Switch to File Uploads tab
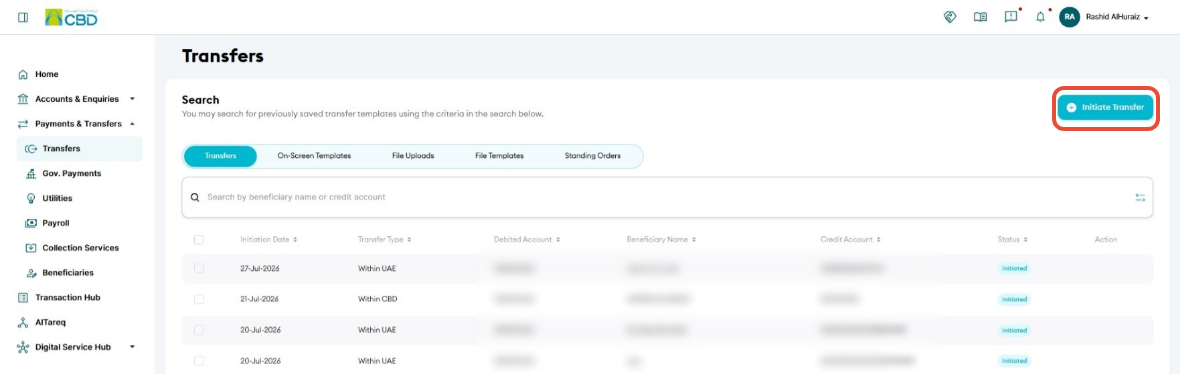Screen dimensions: 1180x374 click(x=412, y=156)
